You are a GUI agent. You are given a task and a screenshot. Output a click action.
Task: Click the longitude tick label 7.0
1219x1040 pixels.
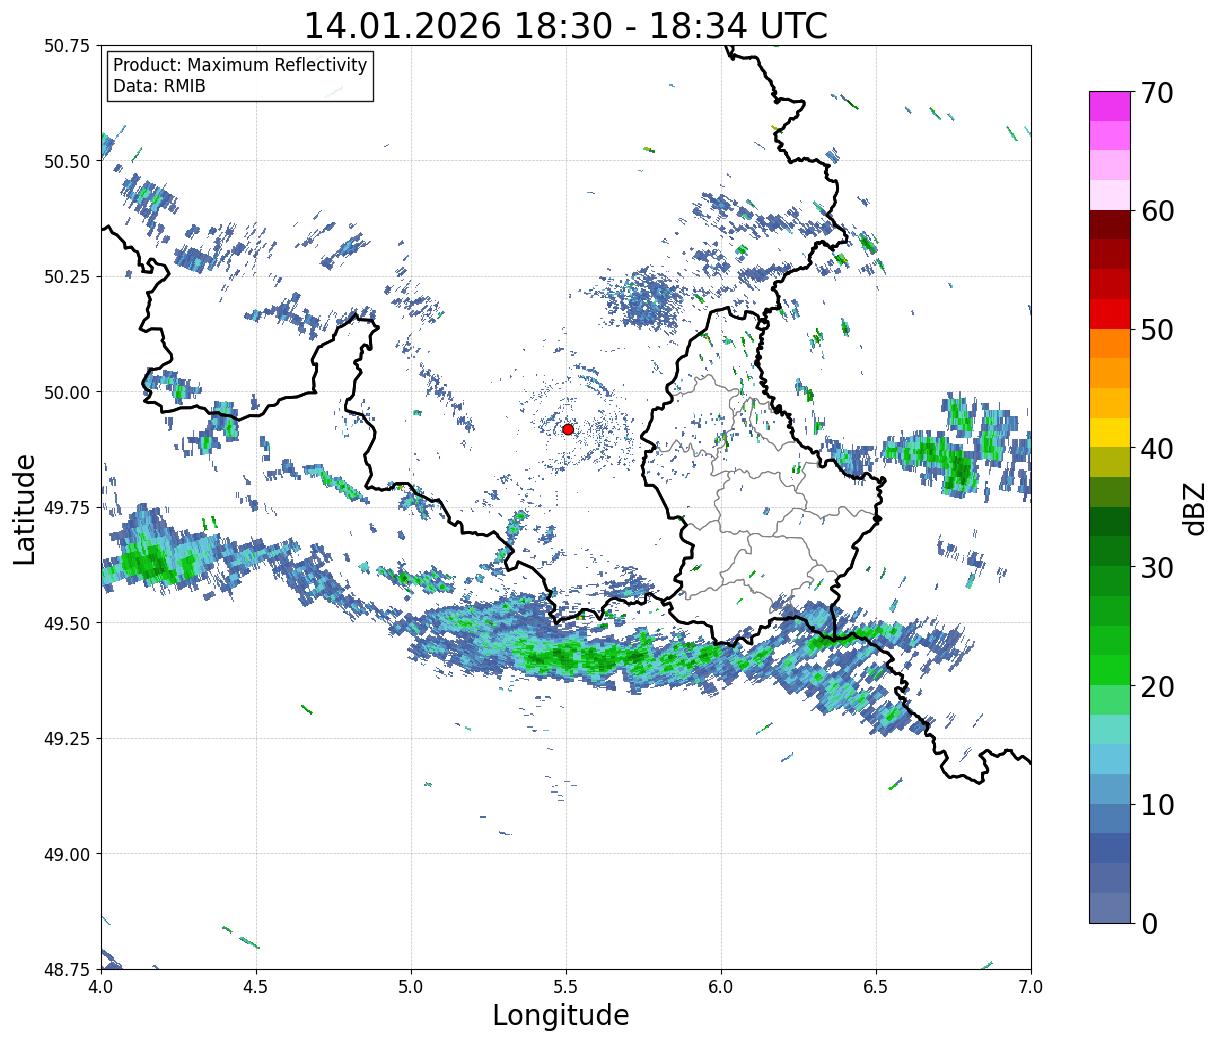click(1031, 987)
